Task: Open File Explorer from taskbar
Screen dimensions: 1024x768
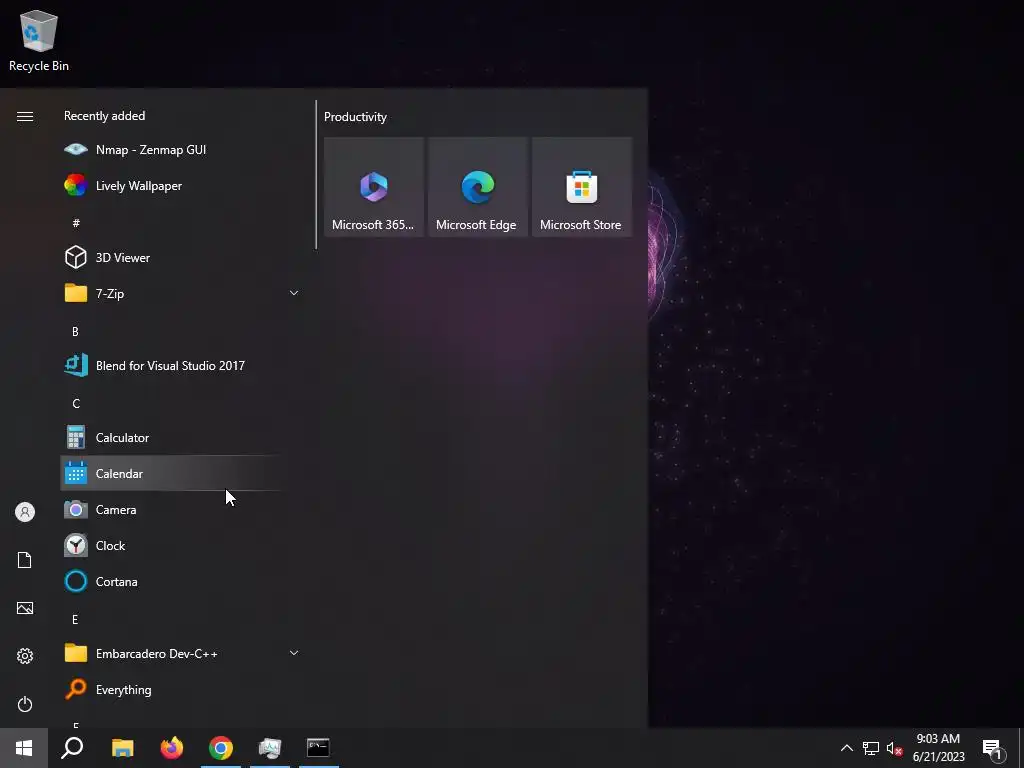Action: tap(122, 748)
